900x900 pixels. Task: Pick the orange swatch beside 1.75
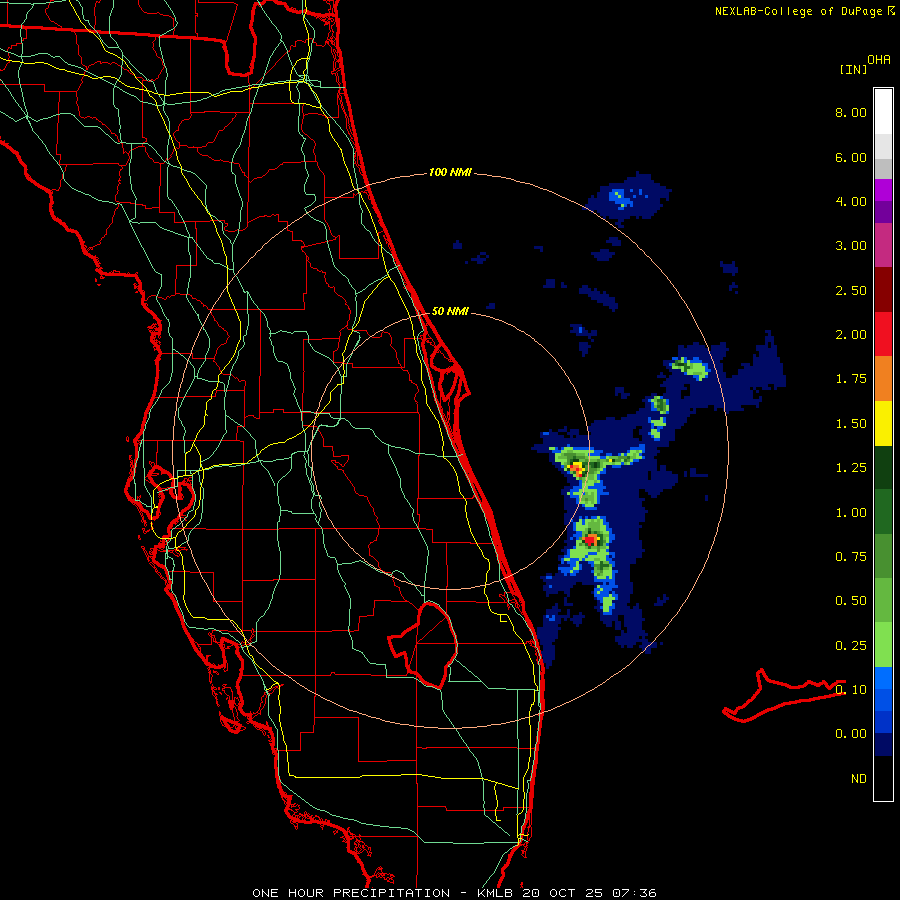pyautogui.click(x=883, y=378)
